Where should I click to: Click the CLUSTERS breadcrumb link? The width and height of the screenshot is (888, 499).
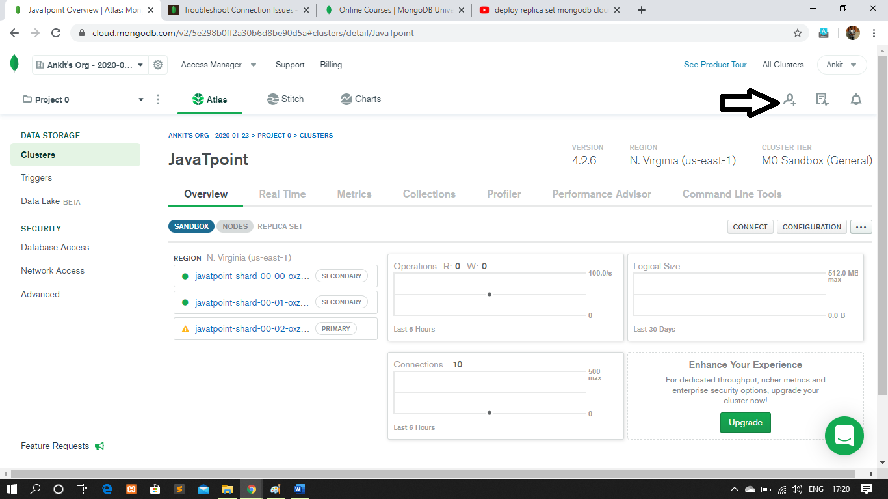tap(316, 135)
